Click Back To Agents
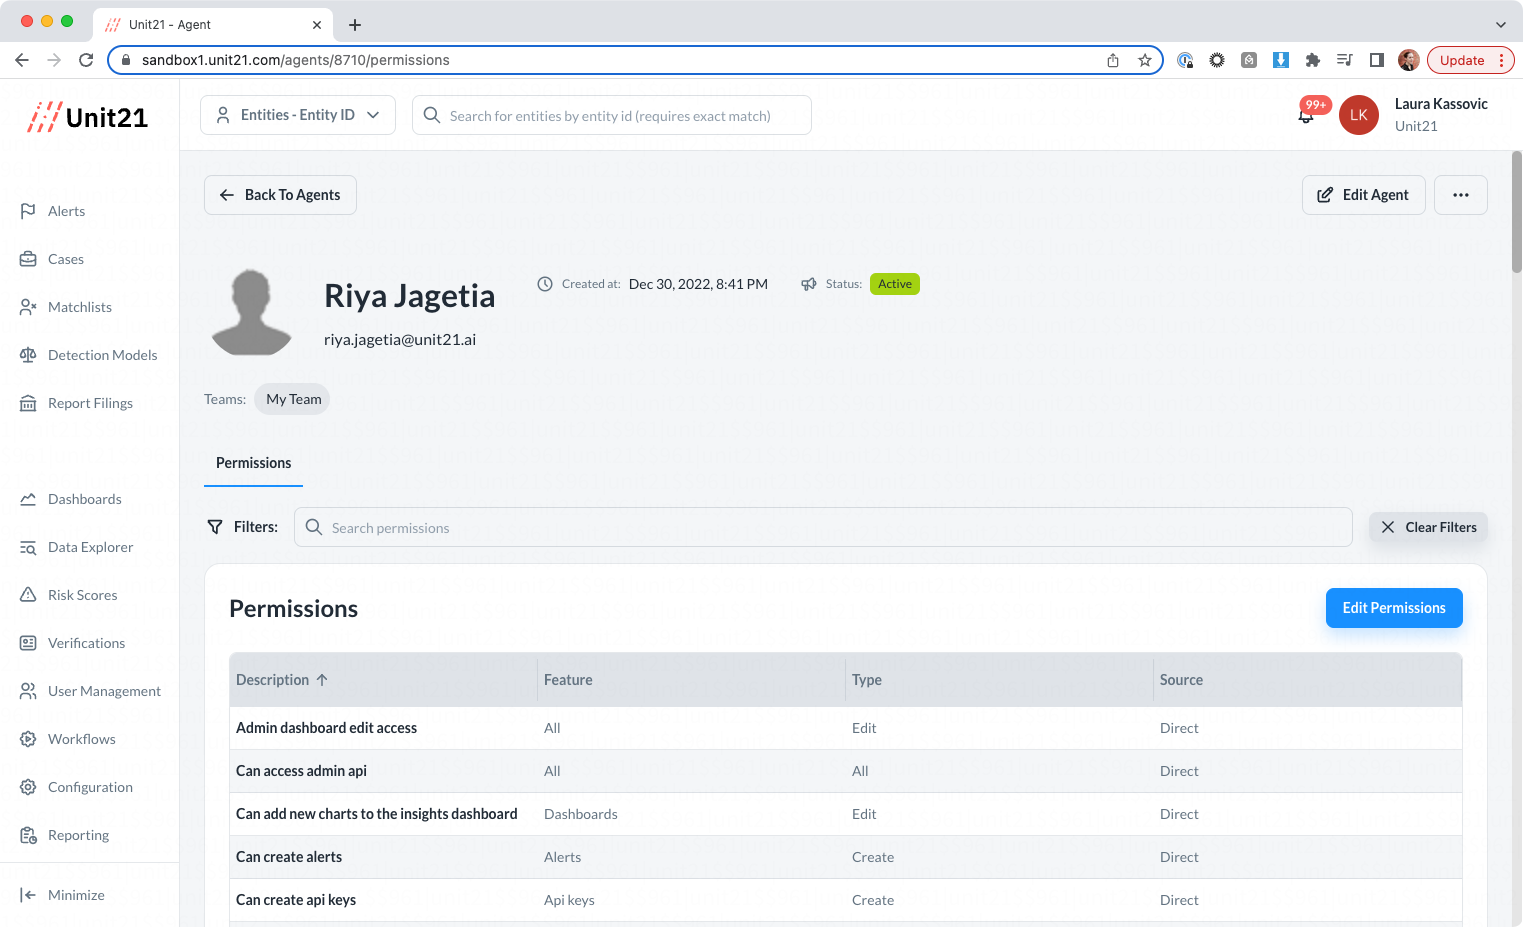The width and height of the screenshot is (1523, 927). tap(280, 195)
